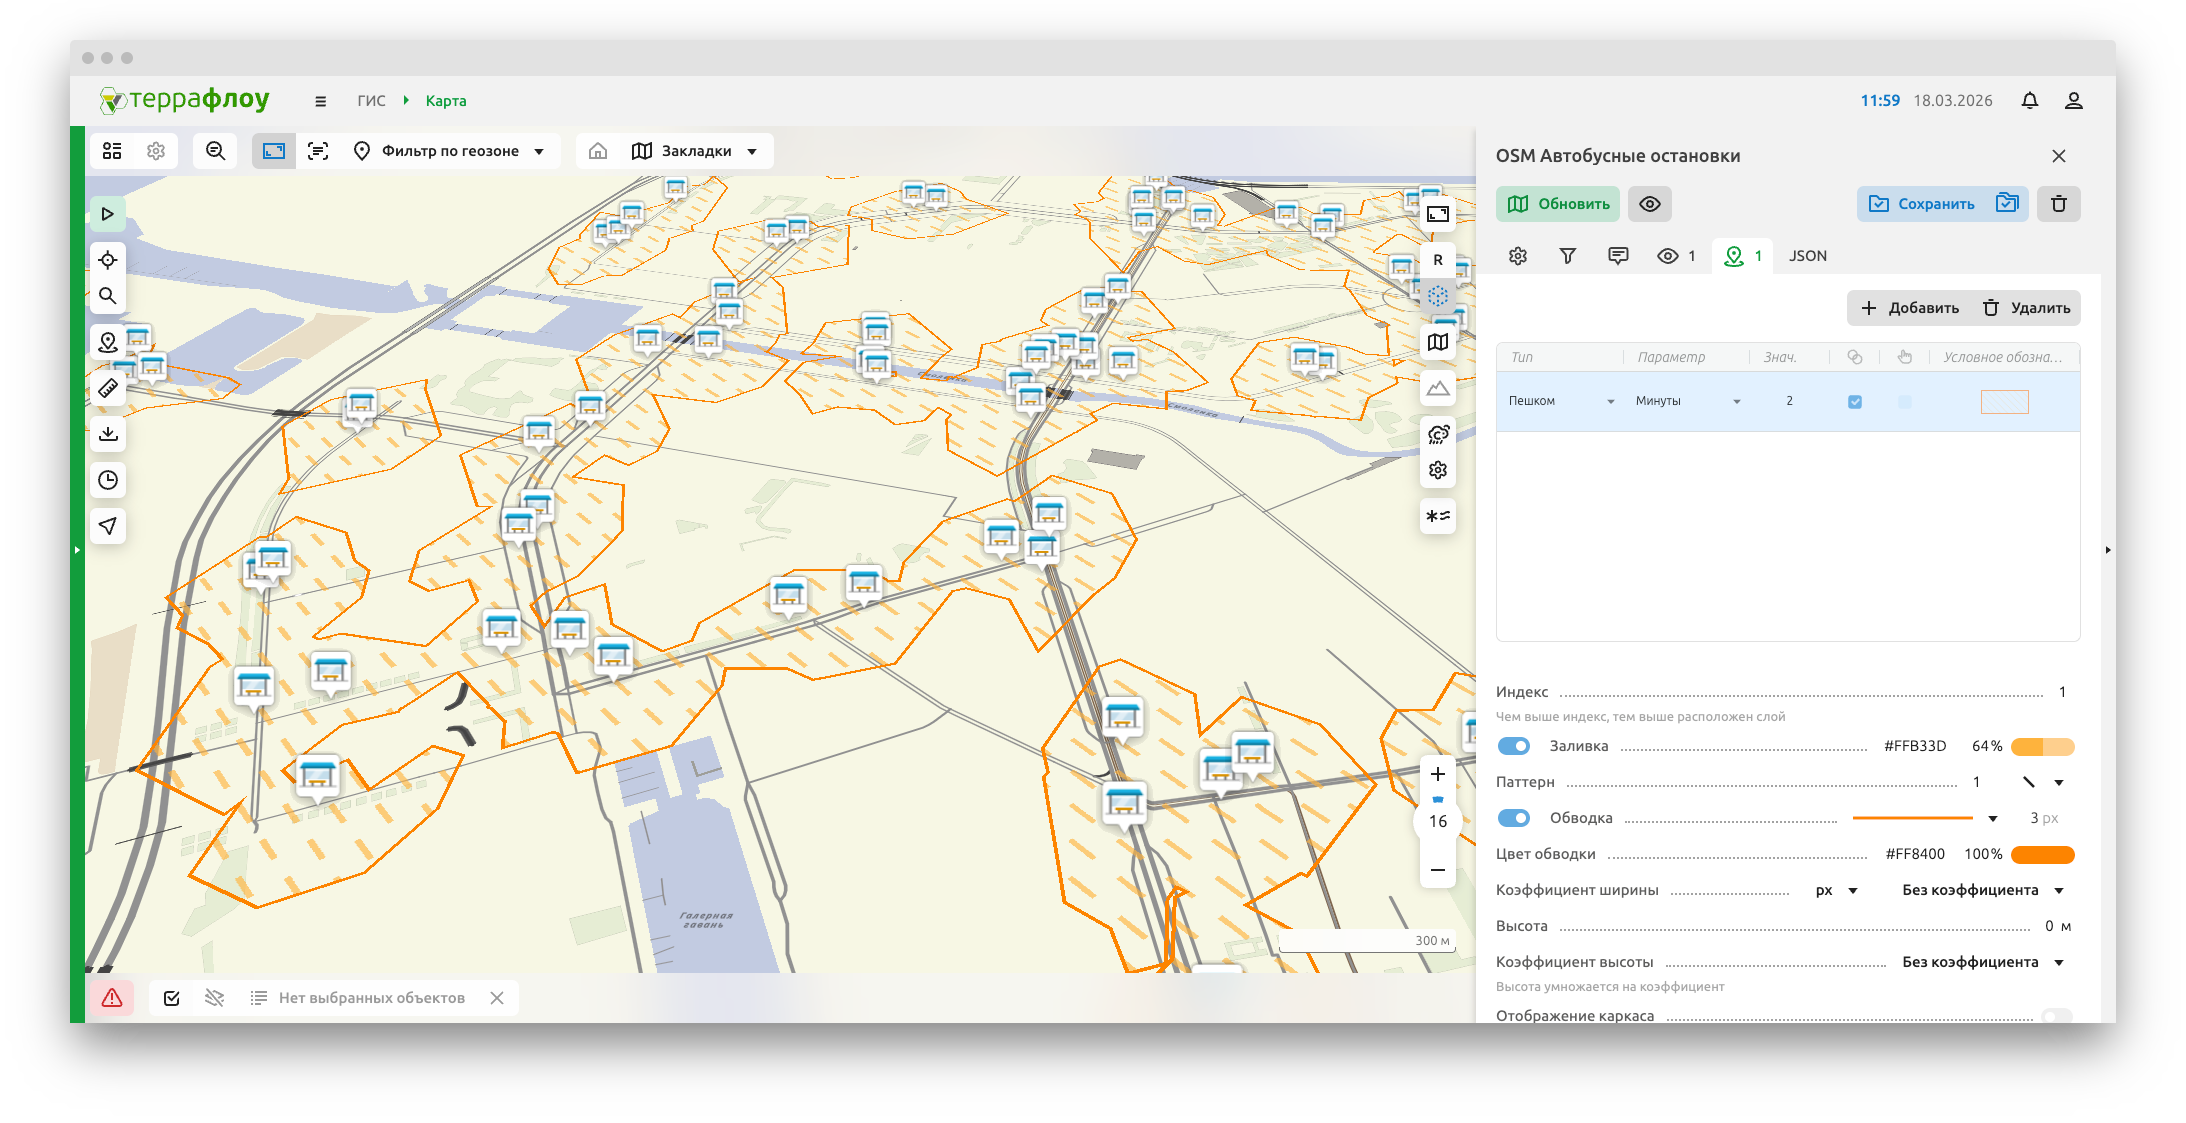Image resolution: width=2186 pixels, height=1123 pixels.
Task: Click the Добавить button
Action: (1909, 308)
